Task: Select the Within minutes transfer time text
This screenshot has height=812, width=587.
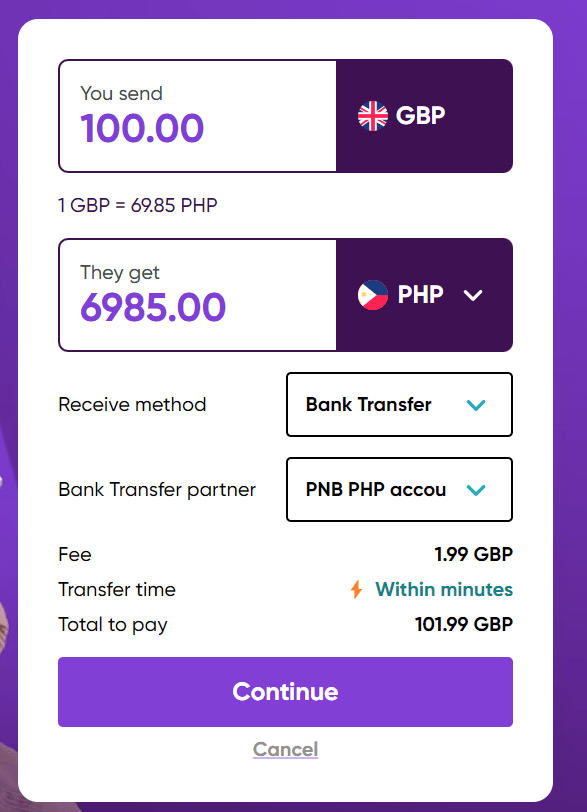Action: pyautogui.click(x=443, y=589)
